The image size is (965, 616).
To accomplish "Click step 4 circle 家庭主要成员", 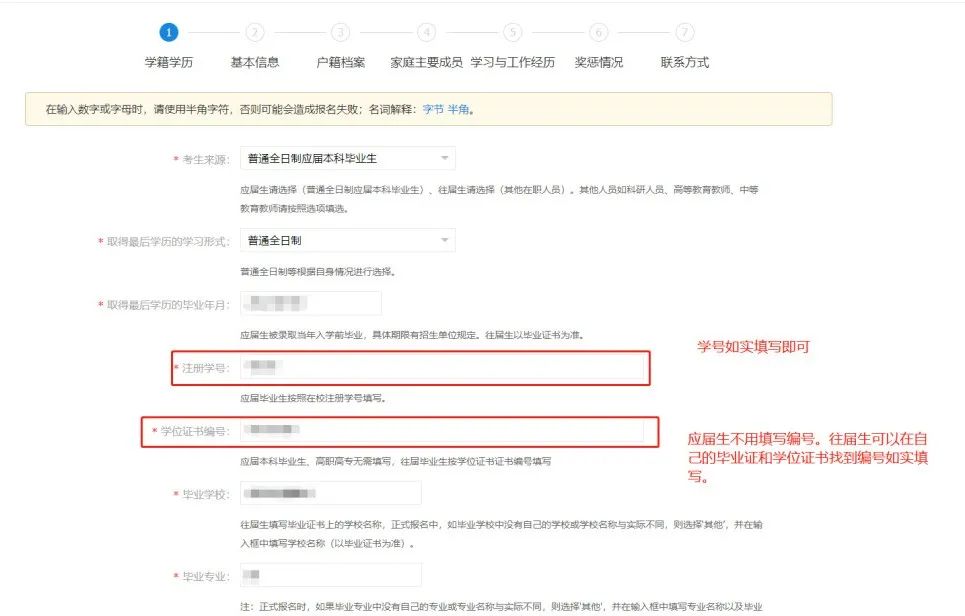I will 427,32.
